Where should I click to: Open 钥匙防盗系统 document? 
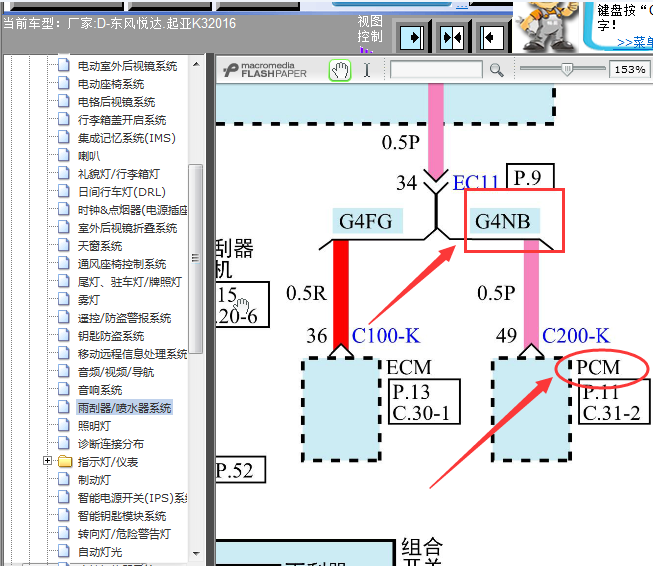tap(111, 336)
